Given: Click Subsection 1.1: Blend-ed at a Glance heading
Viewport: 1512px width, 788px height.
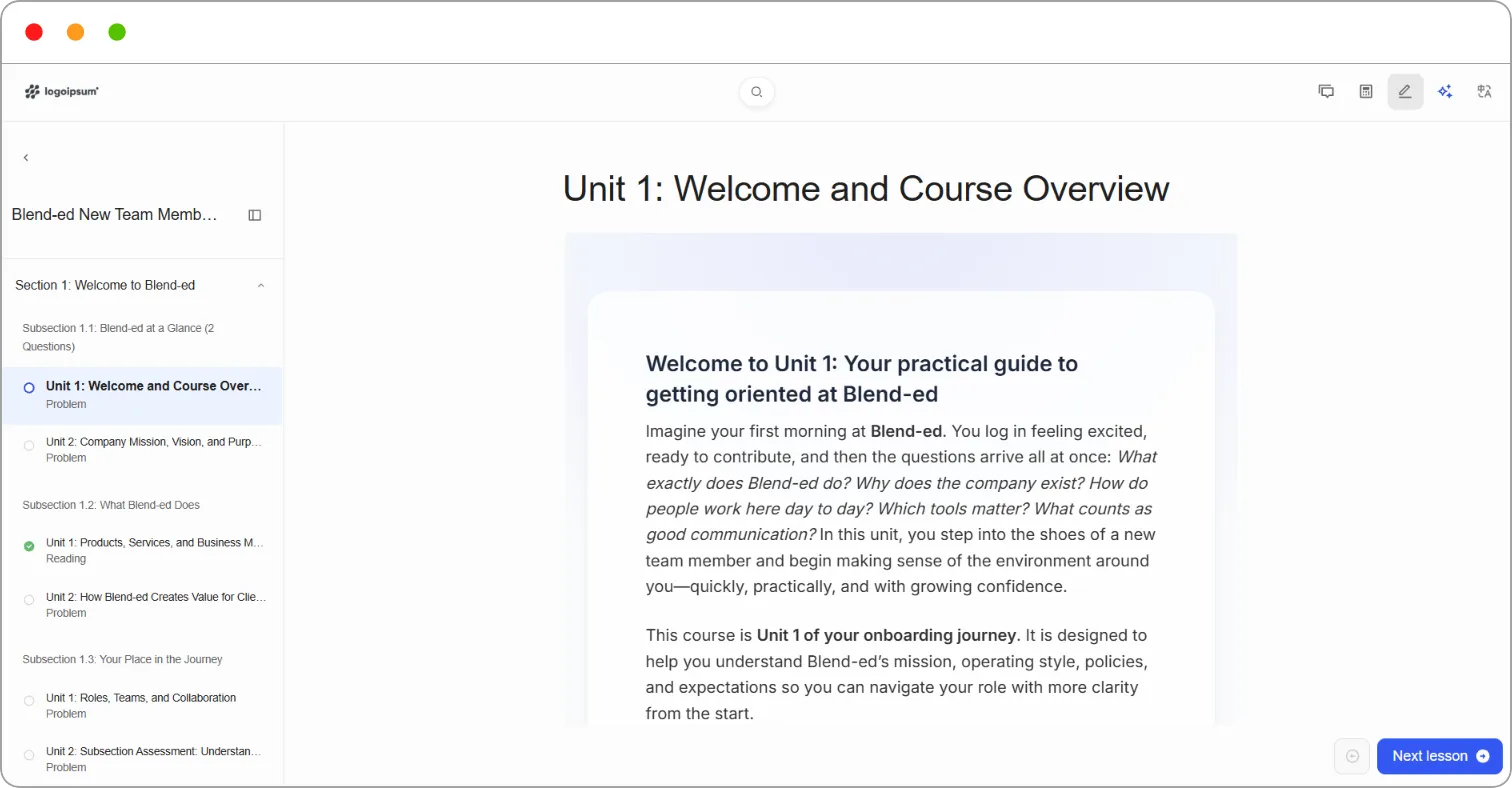Looking at the screenshot, I should click(x=118, y=337).
